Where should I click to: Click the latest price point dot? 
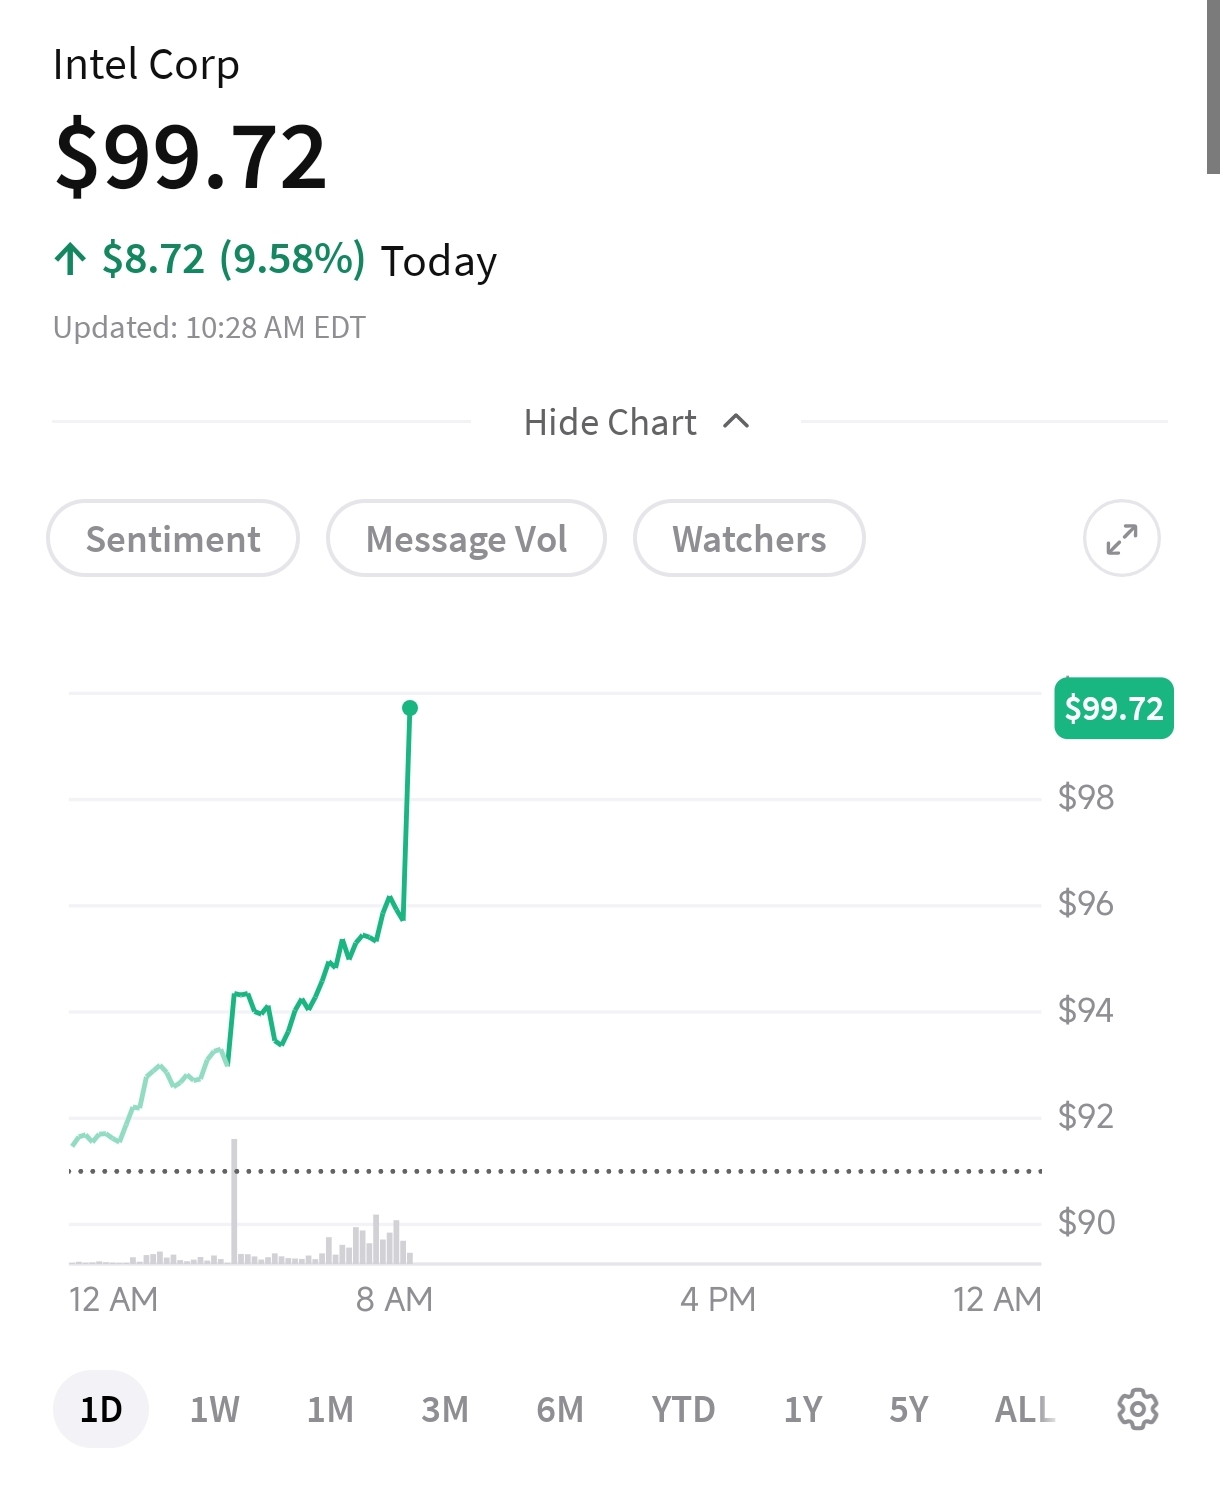[410, 708]
